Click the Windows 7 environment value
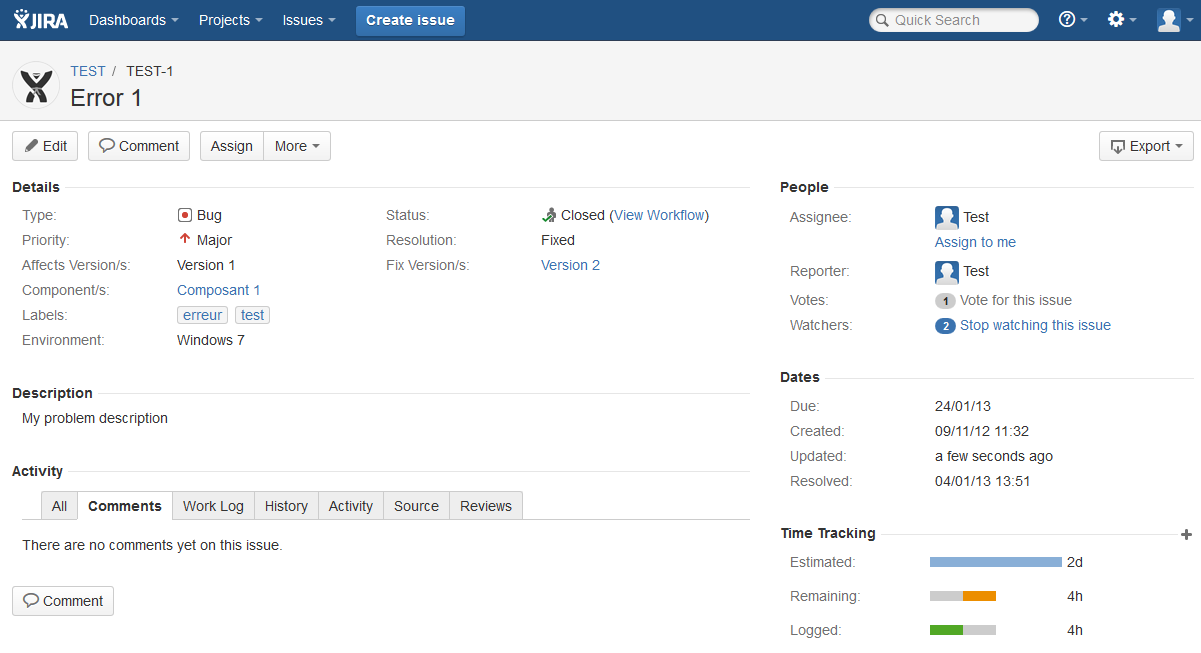This screenshot has height=653, width=1201. tap(211, 340)
